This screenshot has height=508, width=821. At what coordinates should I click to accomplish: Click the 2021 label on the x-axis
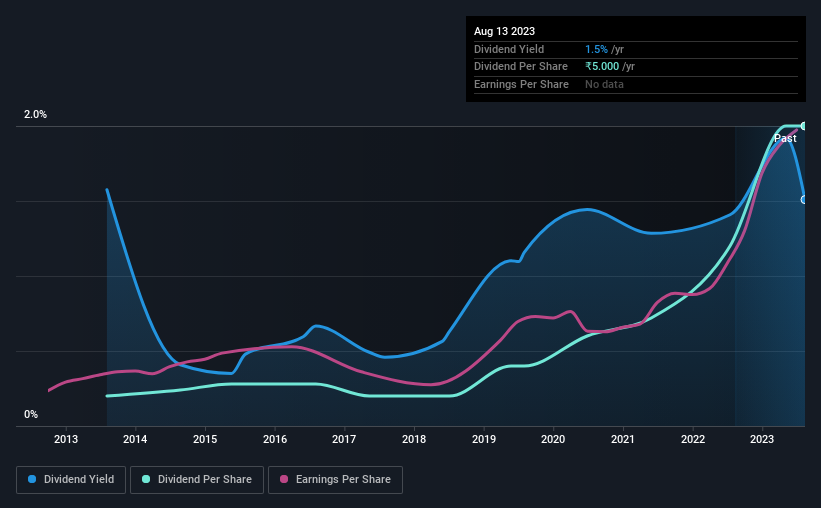(623, 439)
